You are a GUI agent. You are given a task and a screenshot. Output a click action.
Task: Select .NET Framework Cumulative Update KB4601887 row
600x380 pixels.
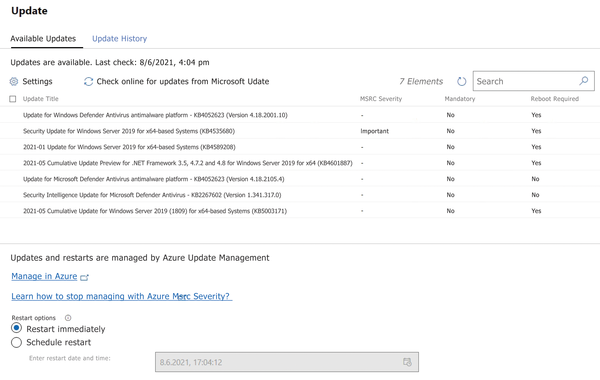pos(300,163)
